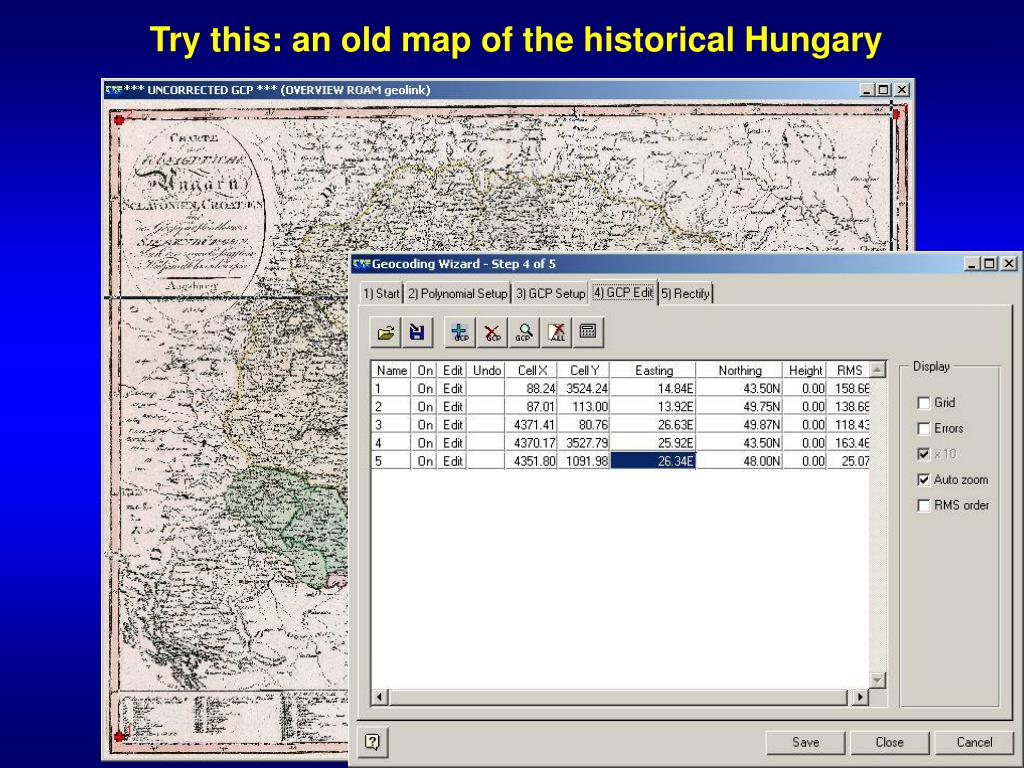Delete selected GCP with the red X icon
The image size is (1024, 768).
pyautogui.click(x=492, y=332)
